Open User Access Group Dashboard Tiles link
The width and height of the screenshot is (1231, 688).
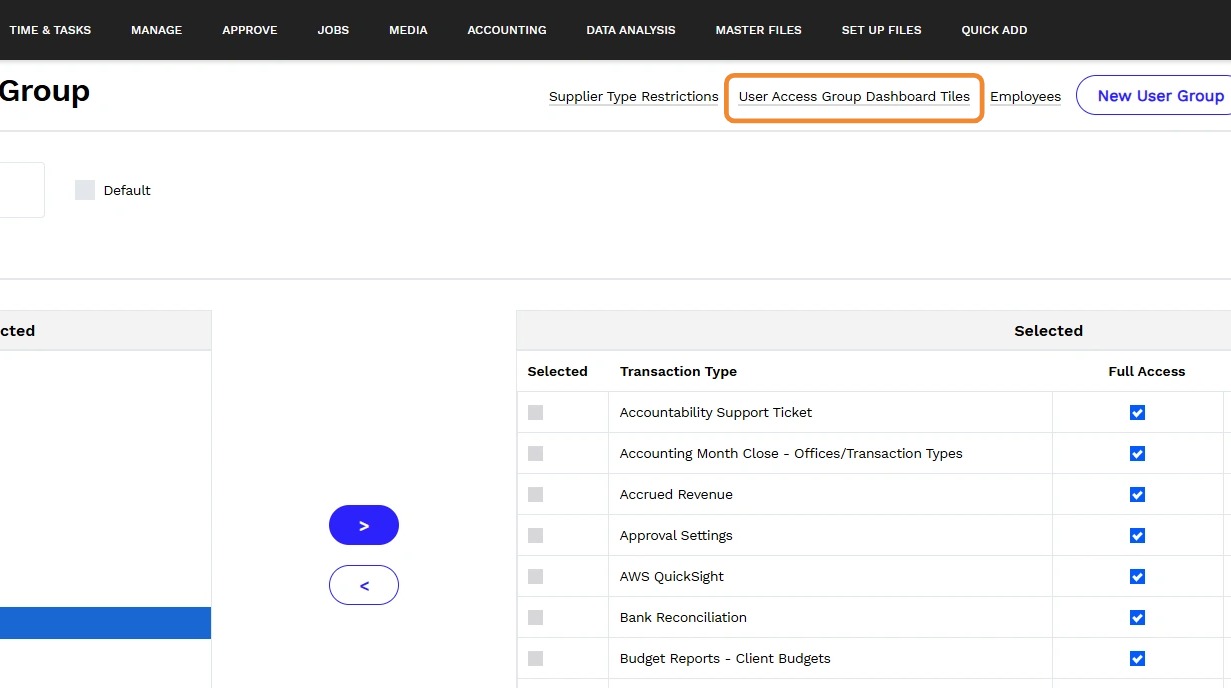[x=854, y=97]
